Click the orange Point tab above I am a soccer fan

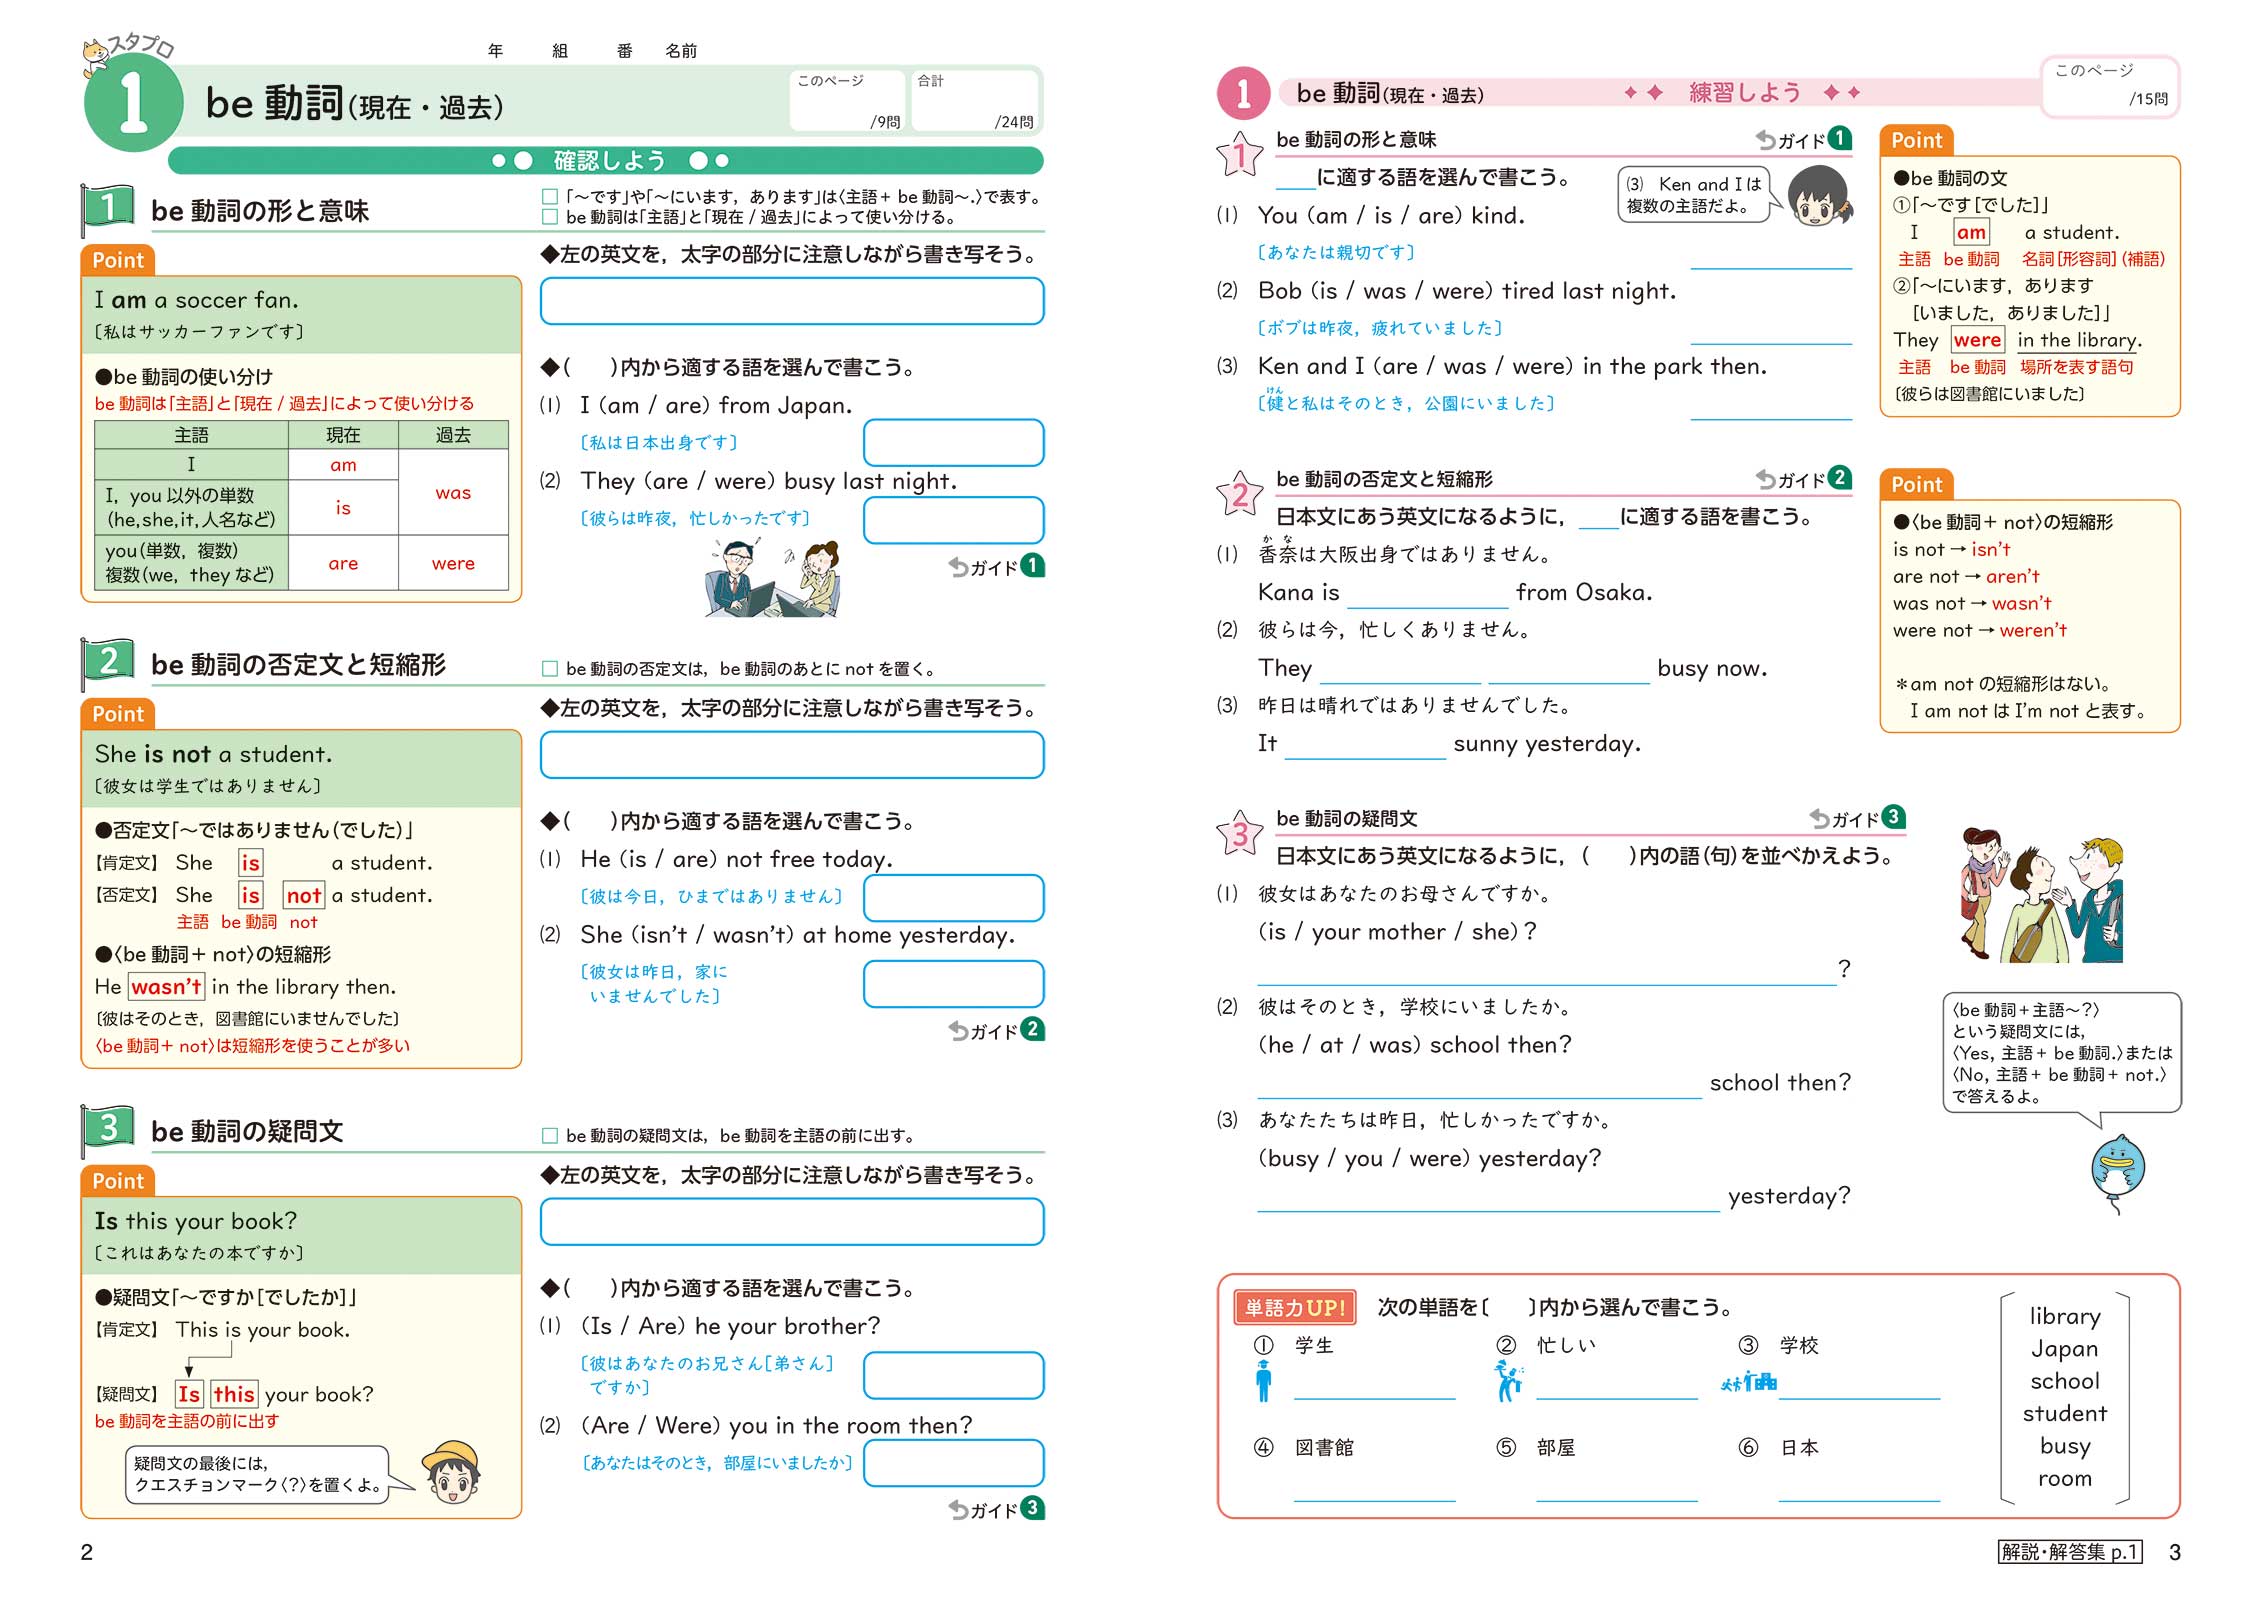[118, 260]
